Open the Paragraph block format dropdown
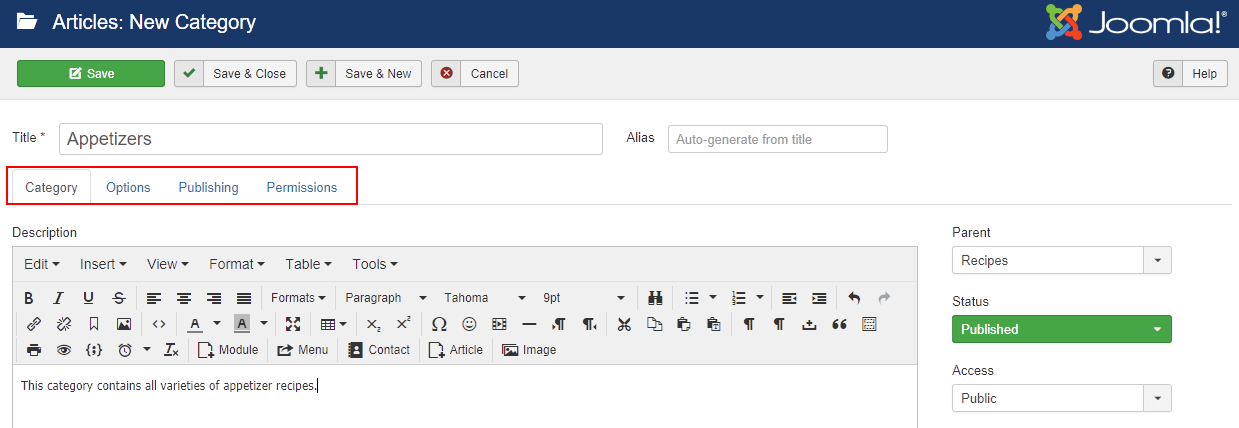Screen dimensions: 1239x428 pyautogui.click(x=386, y=298)
